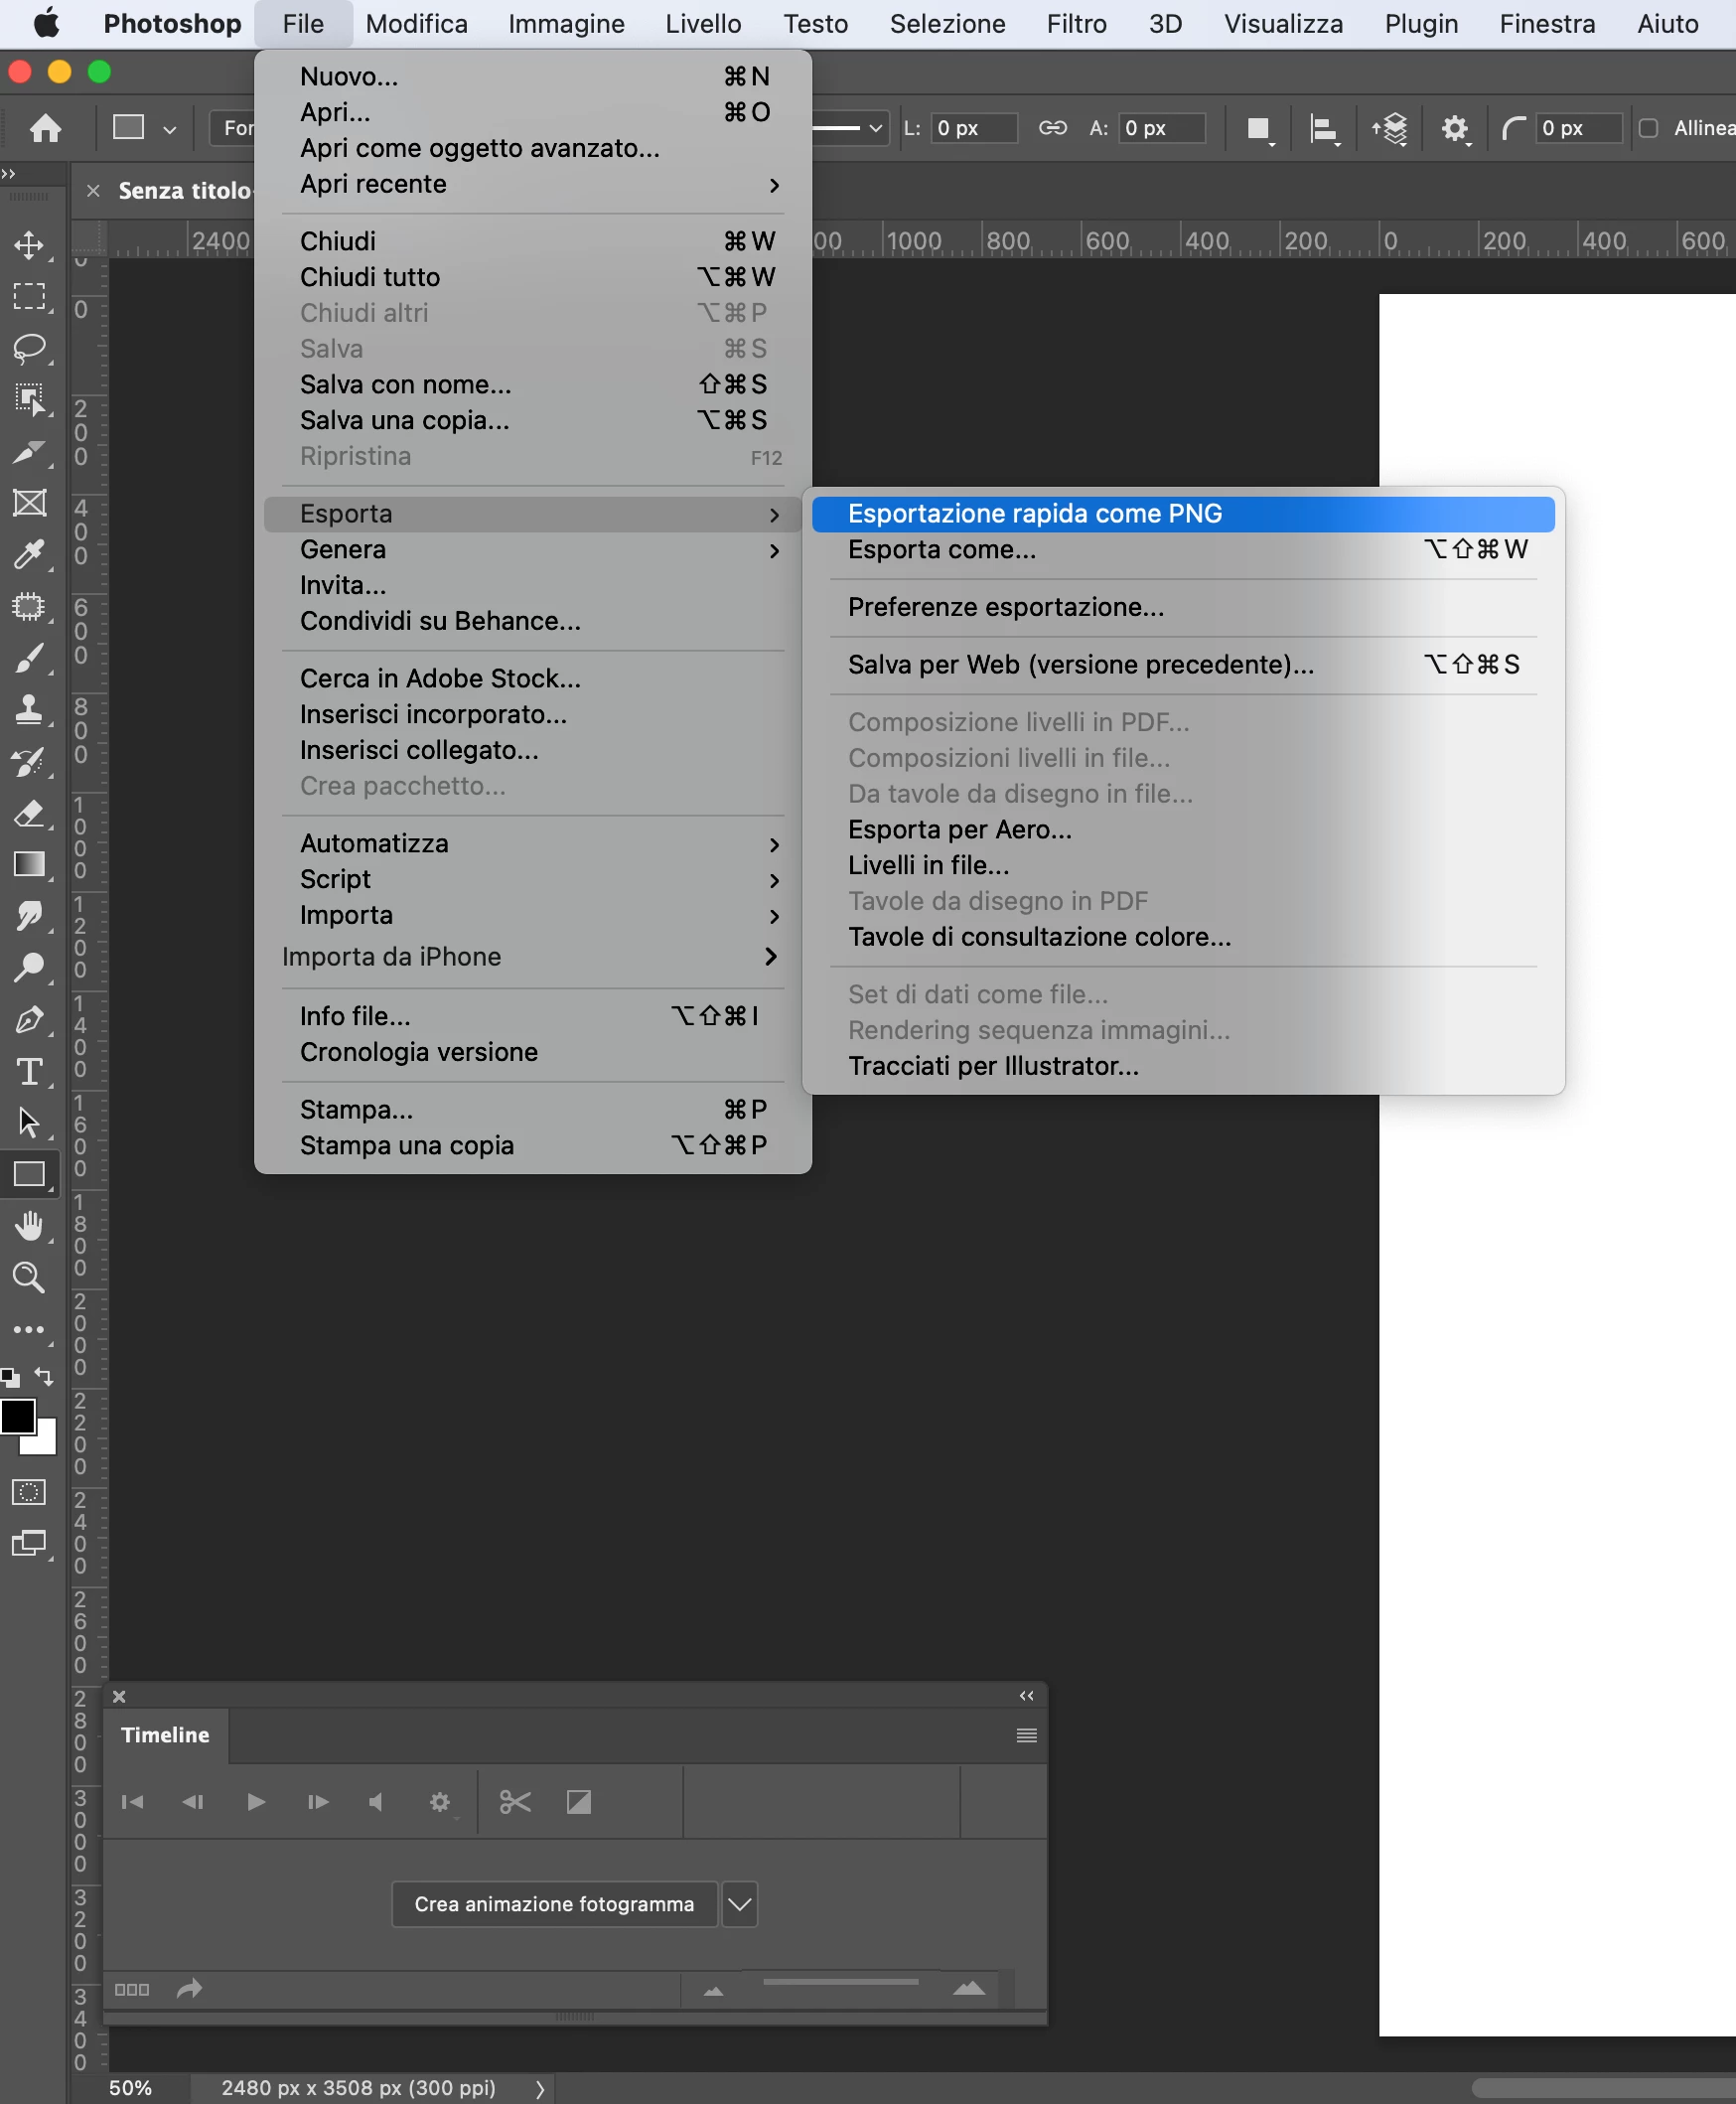Mute Timeline audio playback speaker
The image size is (1736, 2104).
click(x=376, y=1802)
